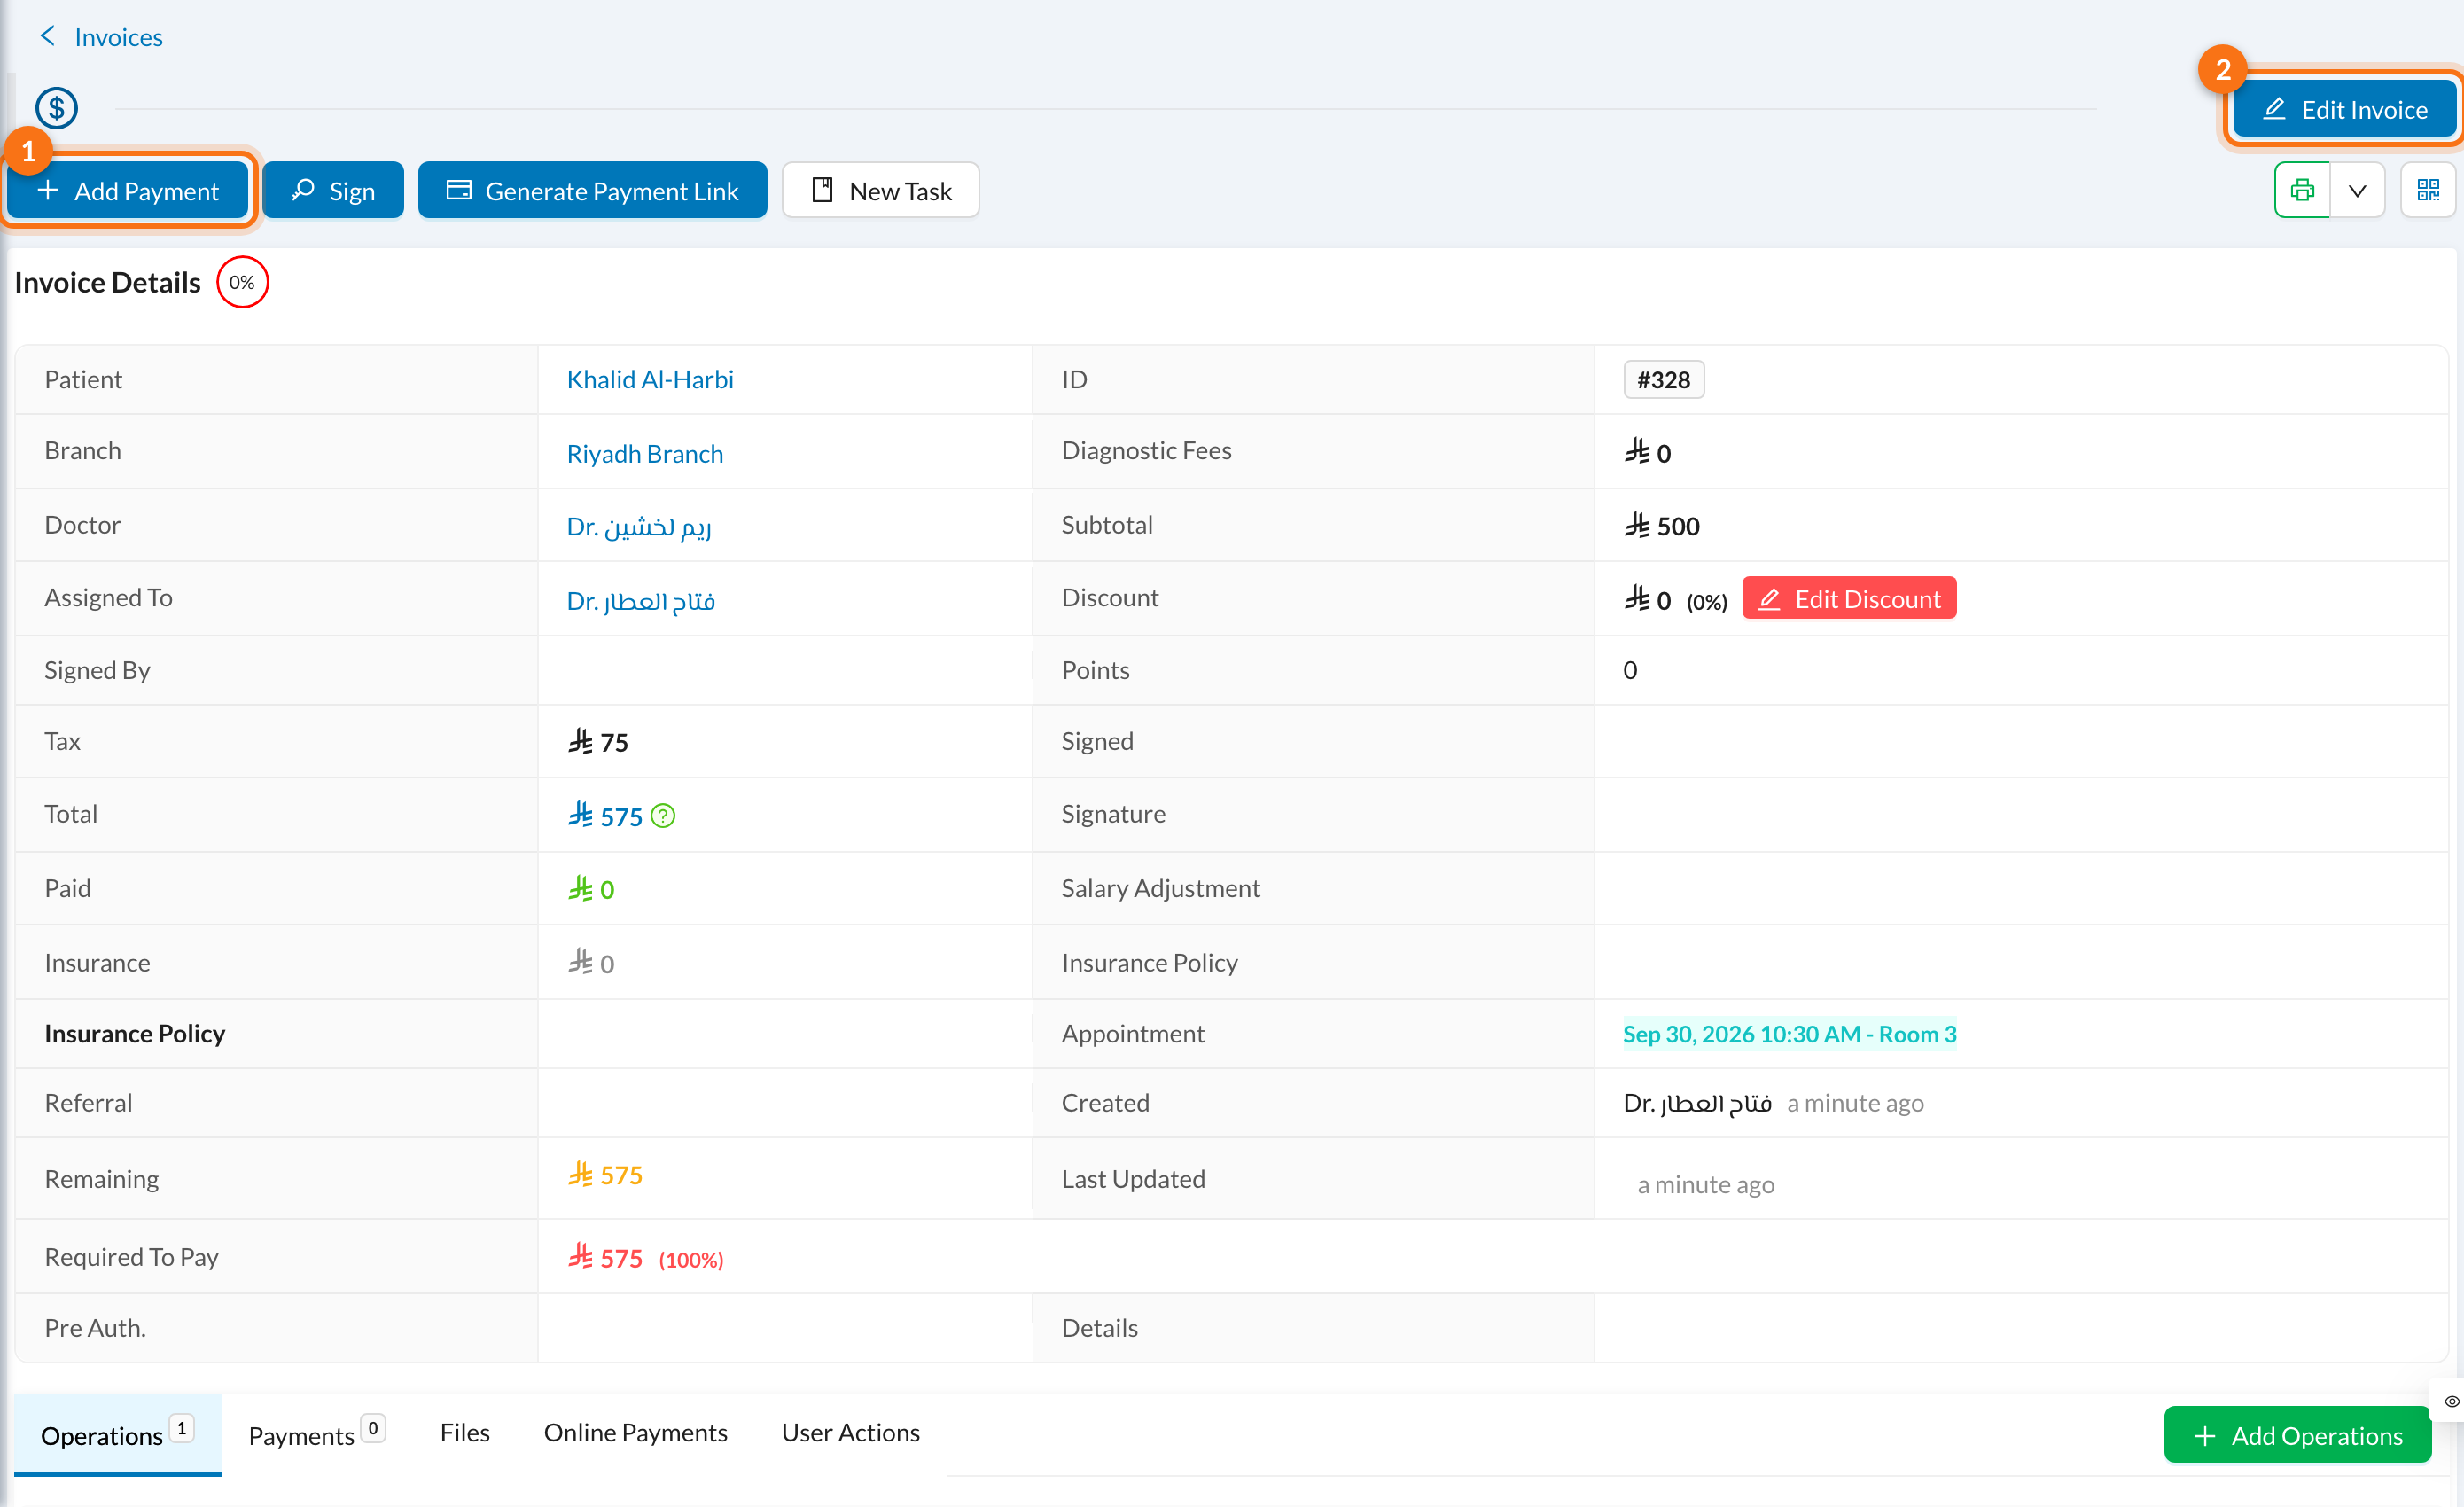Create a New Task
This screenshot has height=1507, width=2464.
(880, 190)
